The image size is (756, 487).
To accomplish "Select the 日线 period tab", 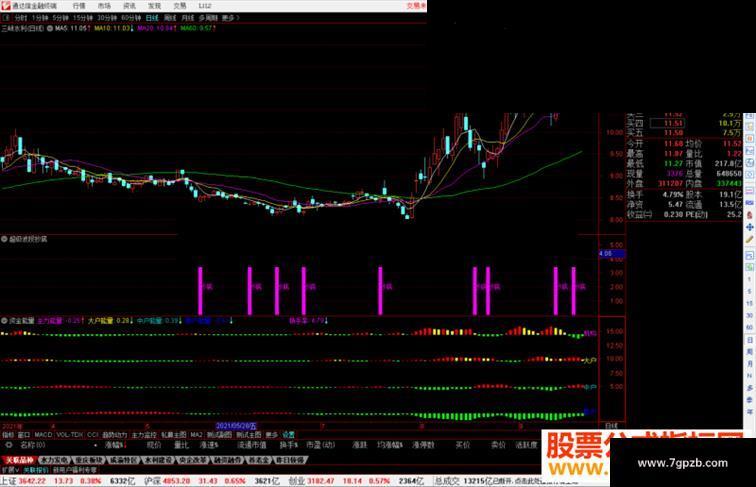I will tap(152, 18).
